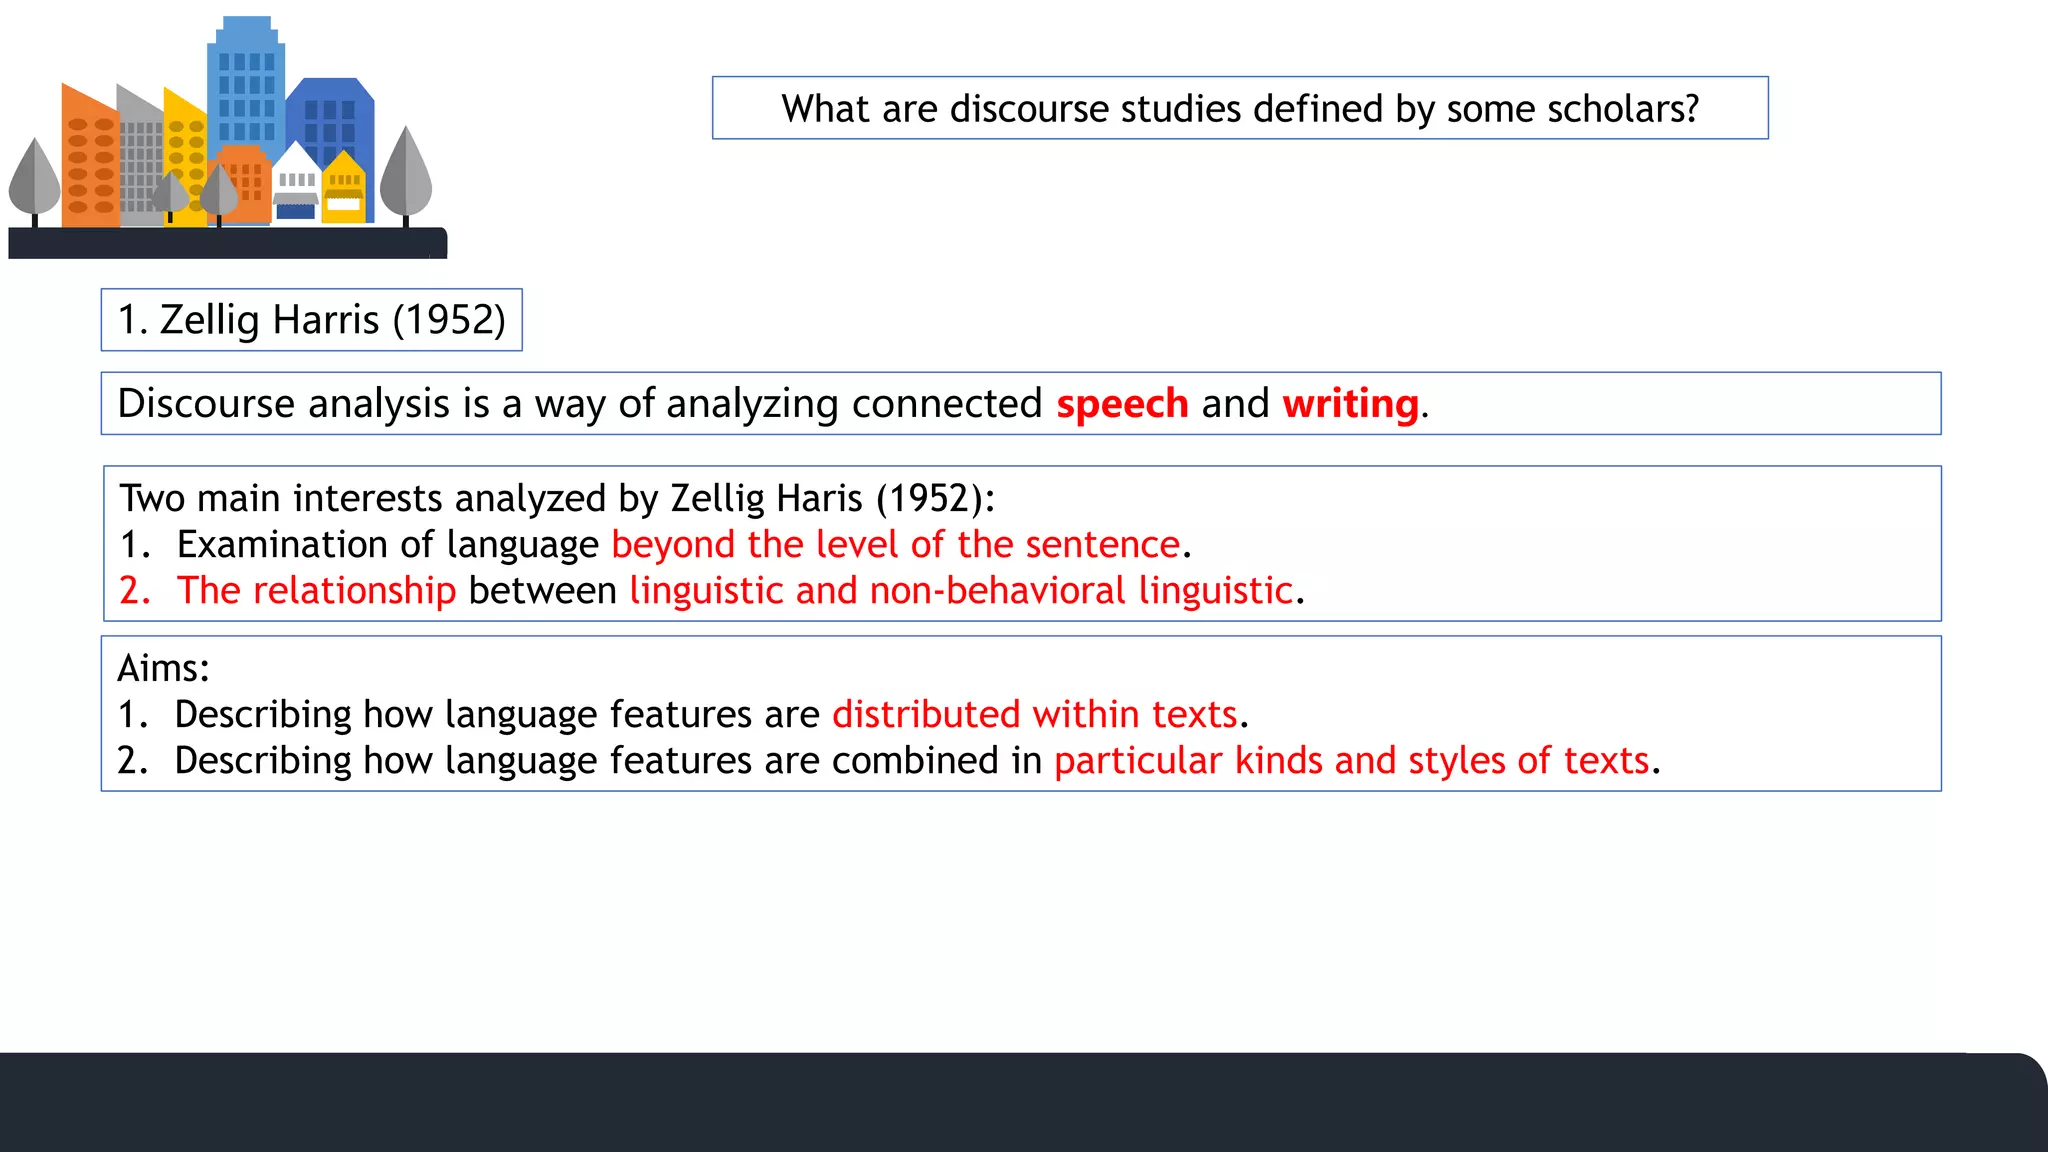Click the red phrase 'linguistic and non-behavioral linguistic'
Viewport: 2048px width, 1152px height.
coord(961,590)
